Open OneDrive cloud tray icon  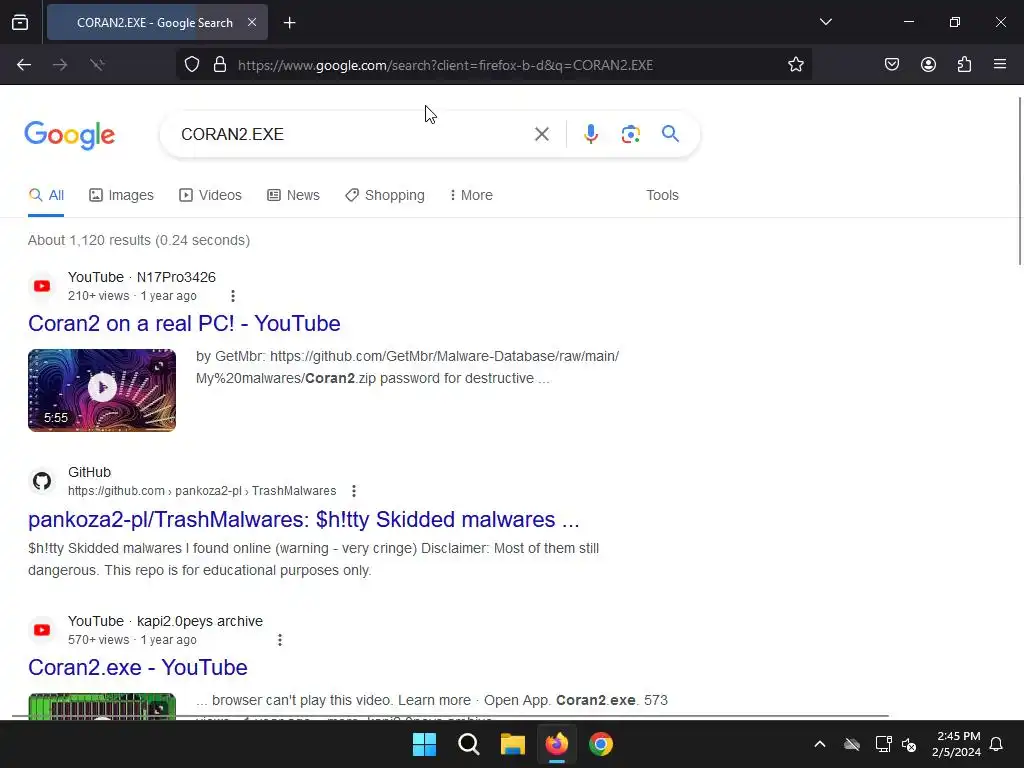tap(852, 744)
